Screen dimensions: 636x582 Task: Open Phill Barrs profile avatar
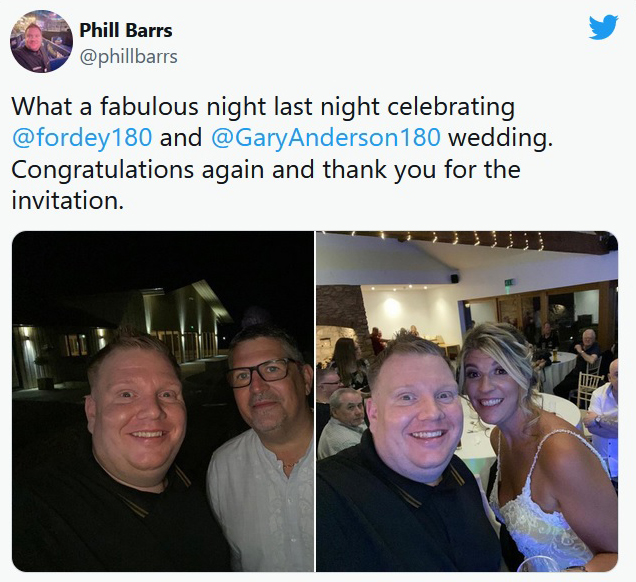pyautogui.click(x=41, y=41)
